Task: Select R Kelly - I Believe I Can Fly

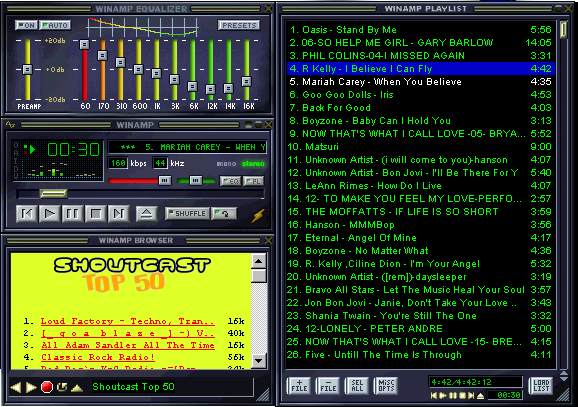Action: click(x=420, y=69)
